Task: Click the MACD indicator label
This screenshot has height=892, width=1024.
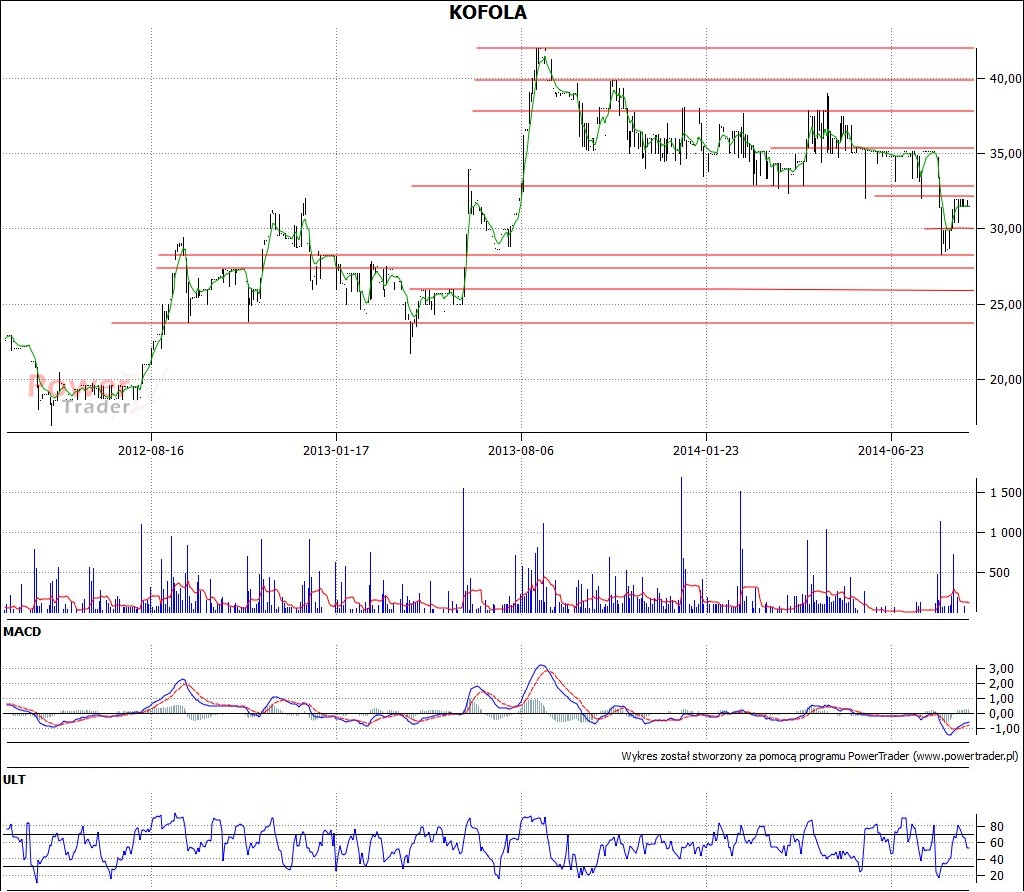Action: pos(22,631)
